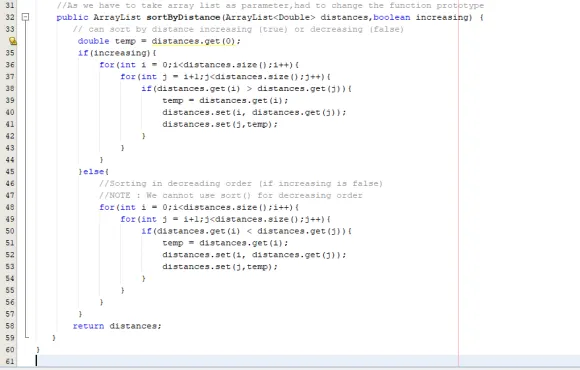580x370 pixels.
Task: Click 'distances.set(j,temp);' on line 41
Action: (x=220, y=124)
